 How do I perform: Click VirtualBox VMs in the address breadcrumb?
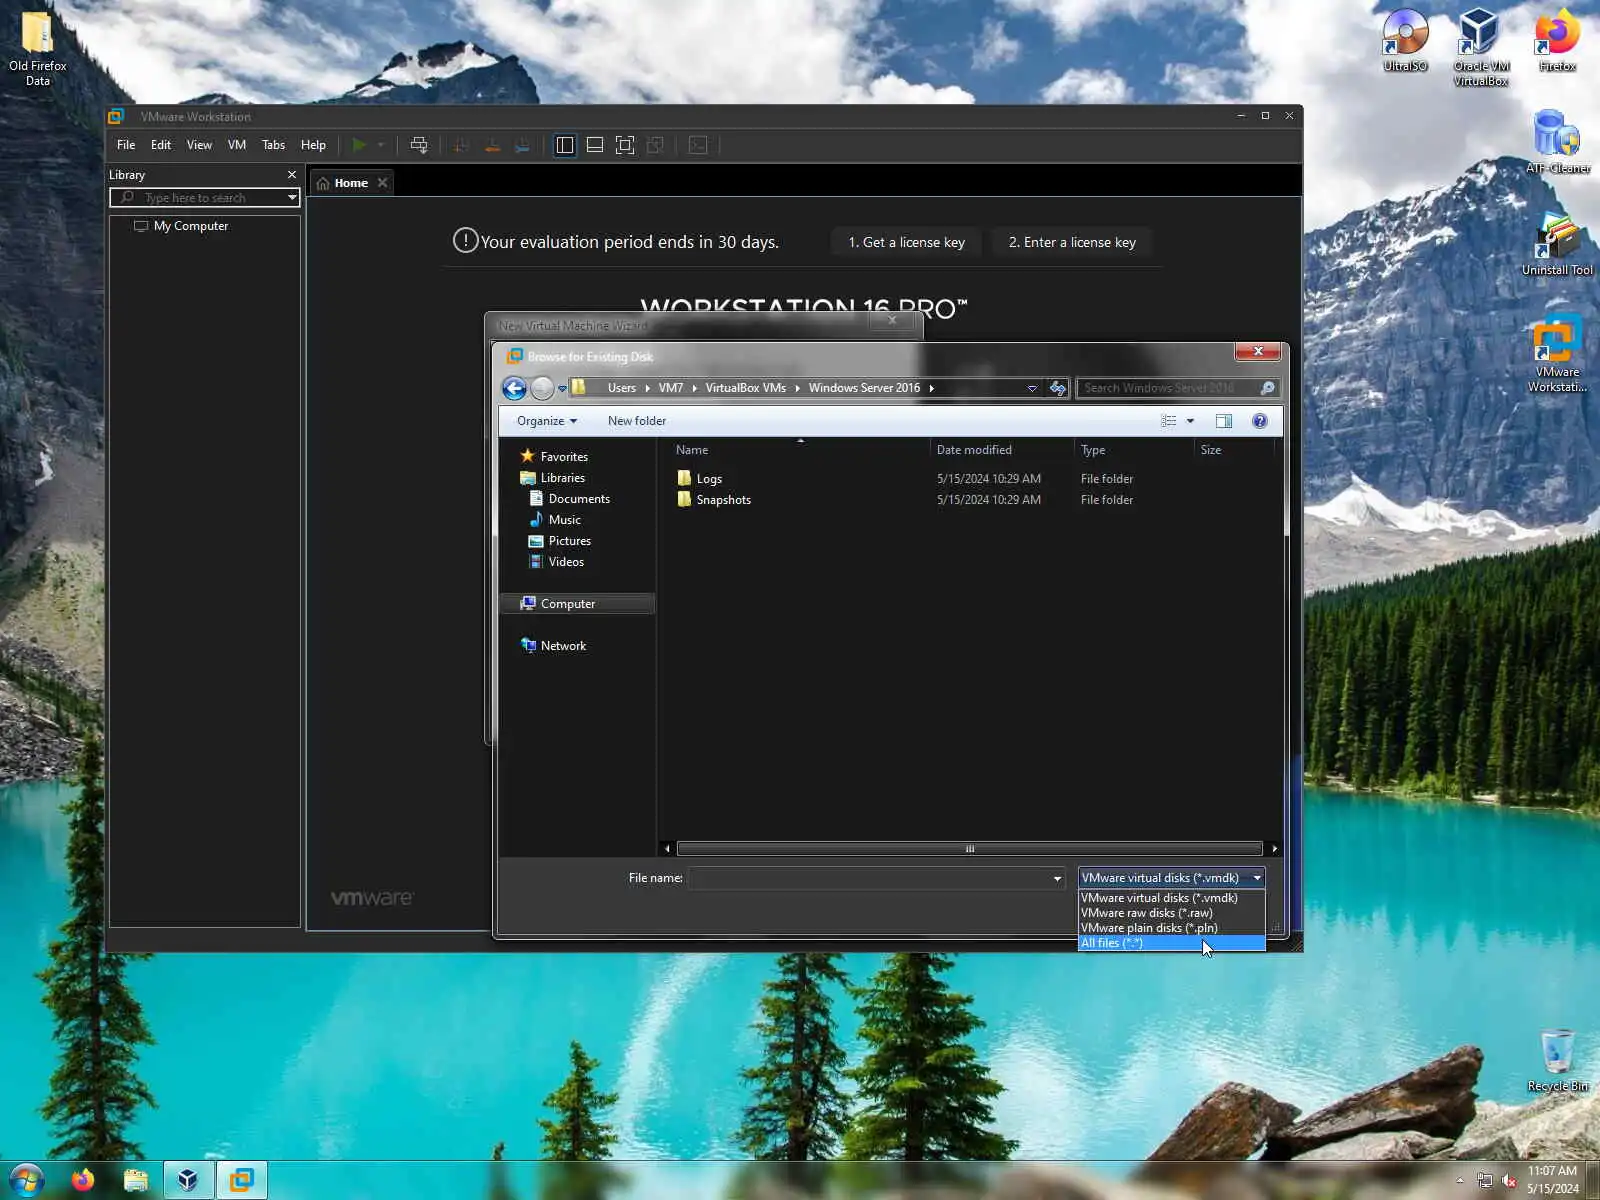pos(745,388)
